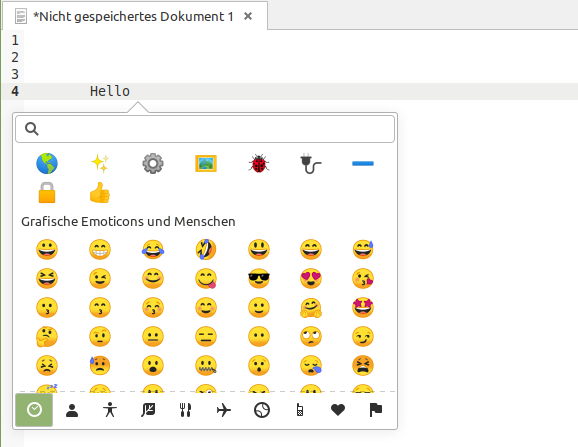This screenshot has width=578, height=447.
Task: Insert the framed picture emoji
Action: tap(206, 163)
